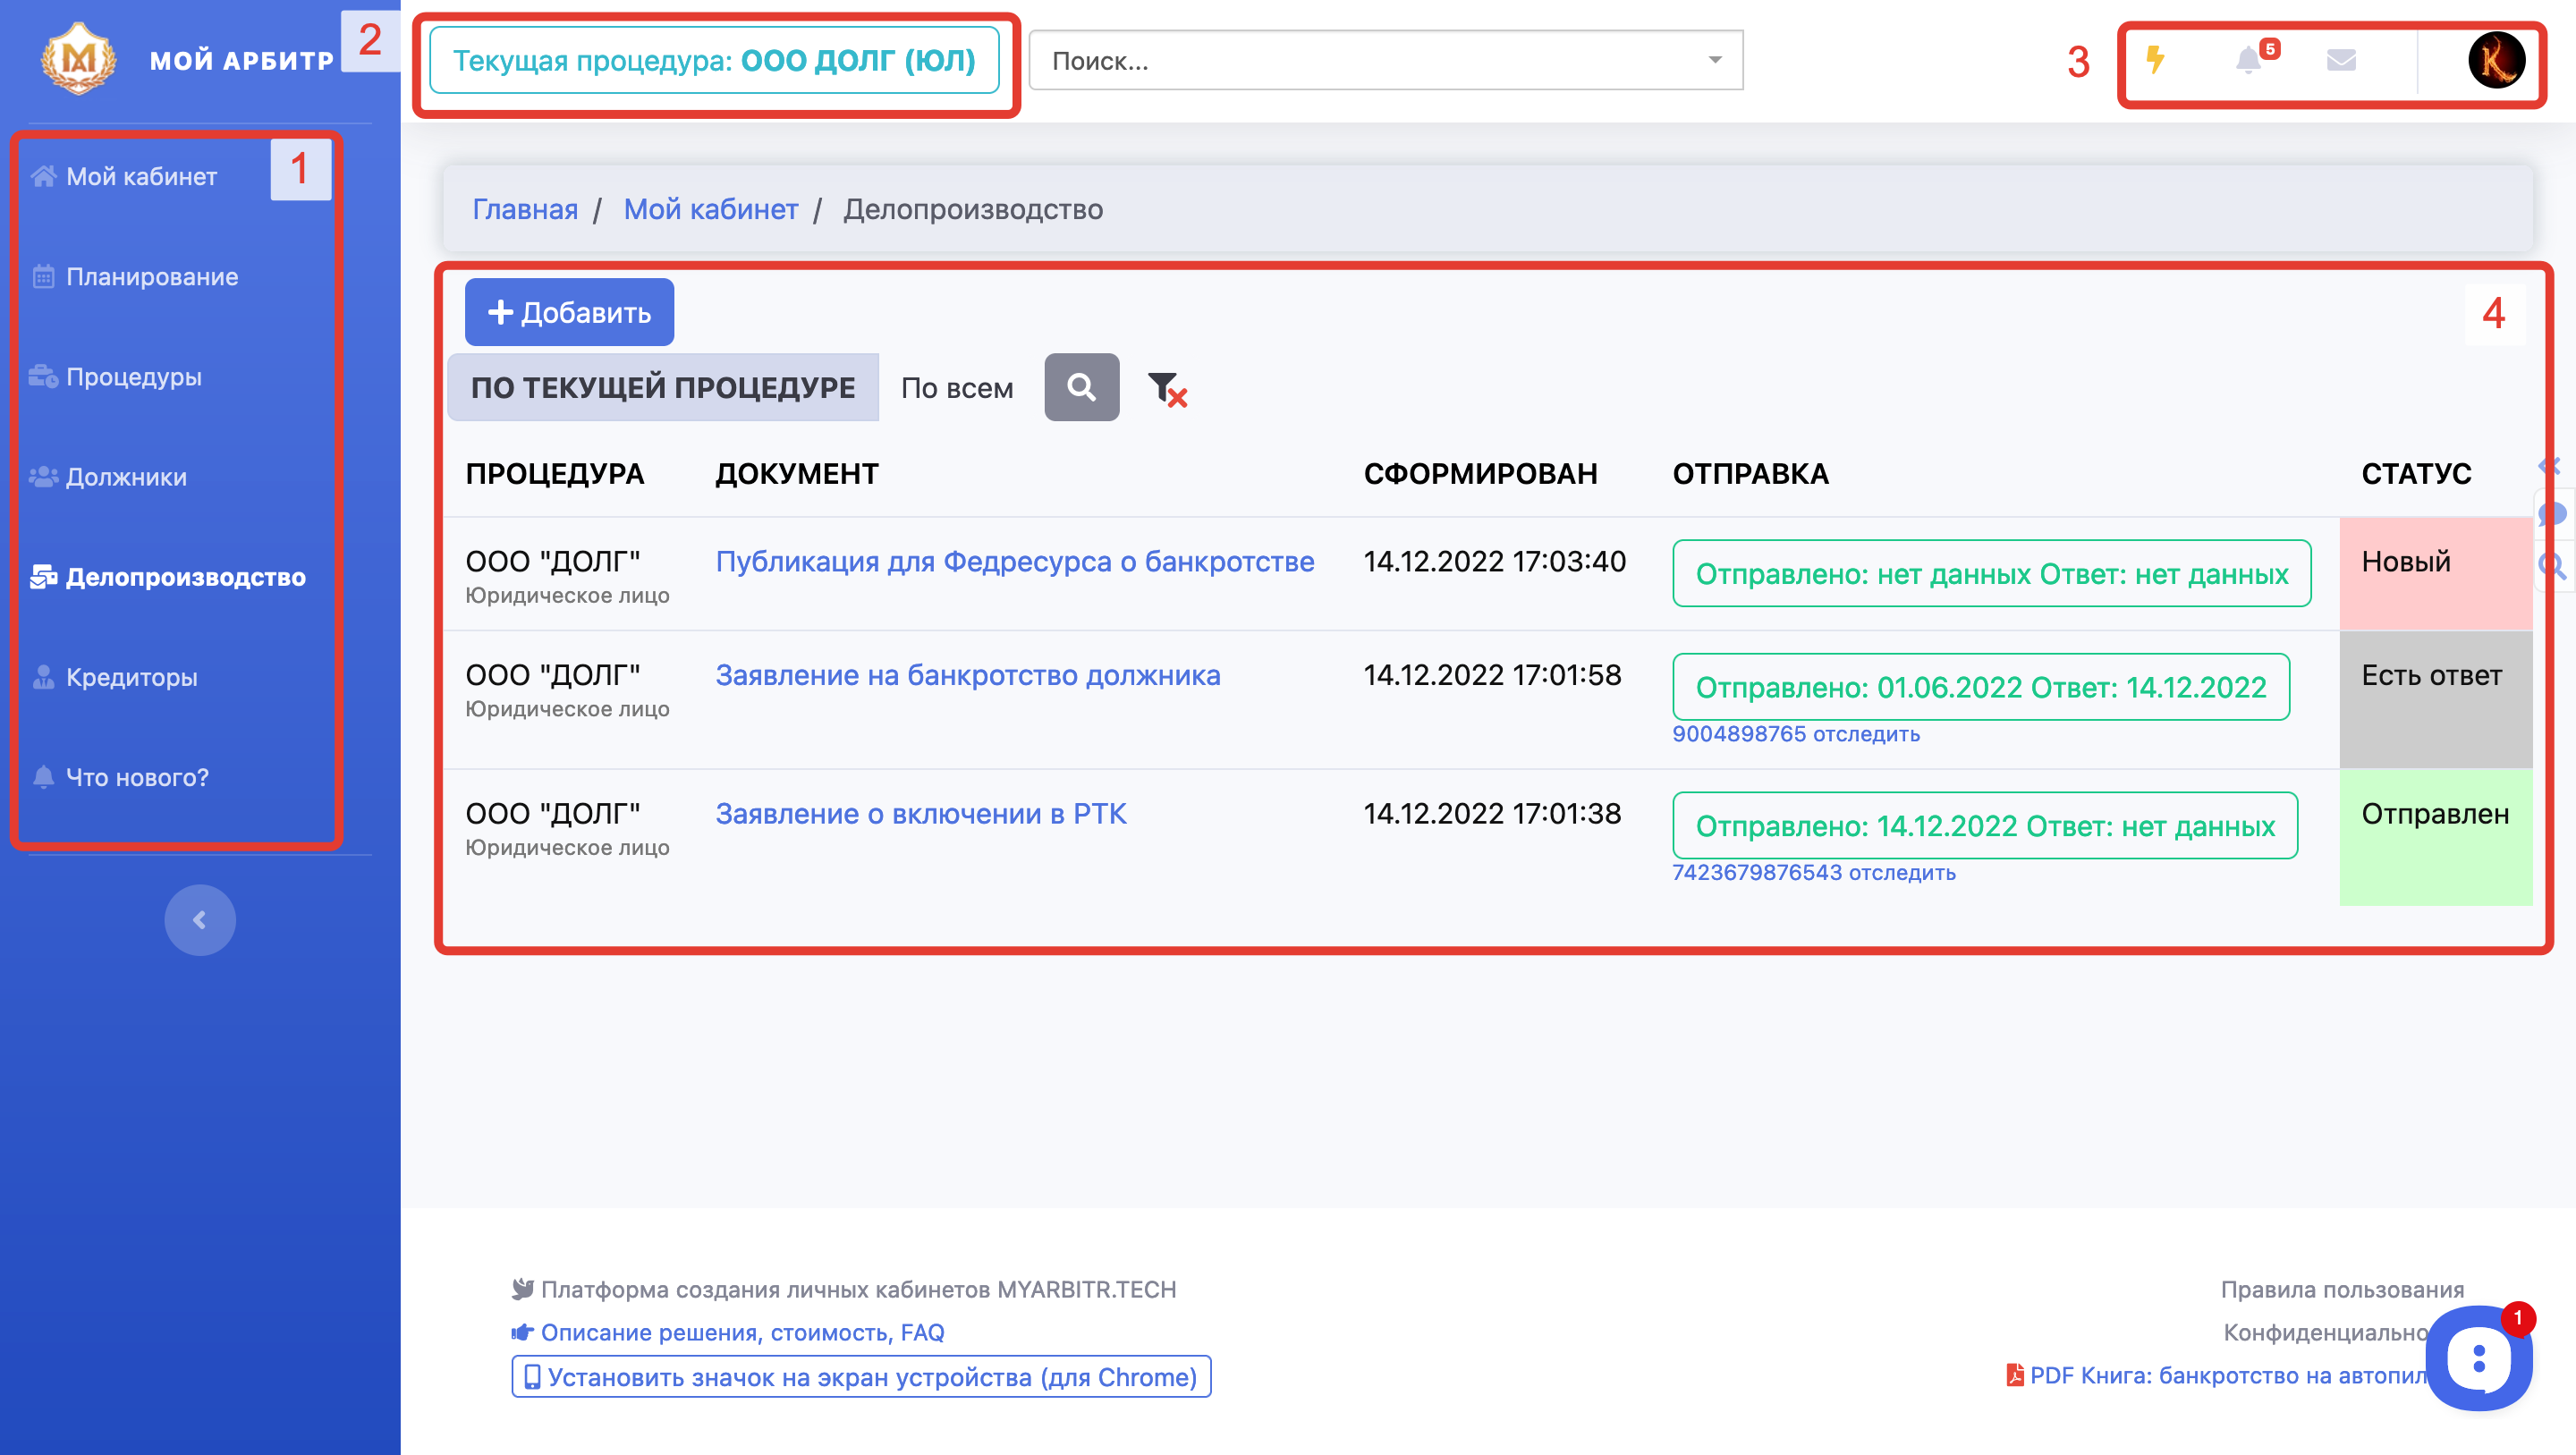Click the magnifier search button in filters
The height and width of the screenshot is (1455, 2576).
(1081, 387)
